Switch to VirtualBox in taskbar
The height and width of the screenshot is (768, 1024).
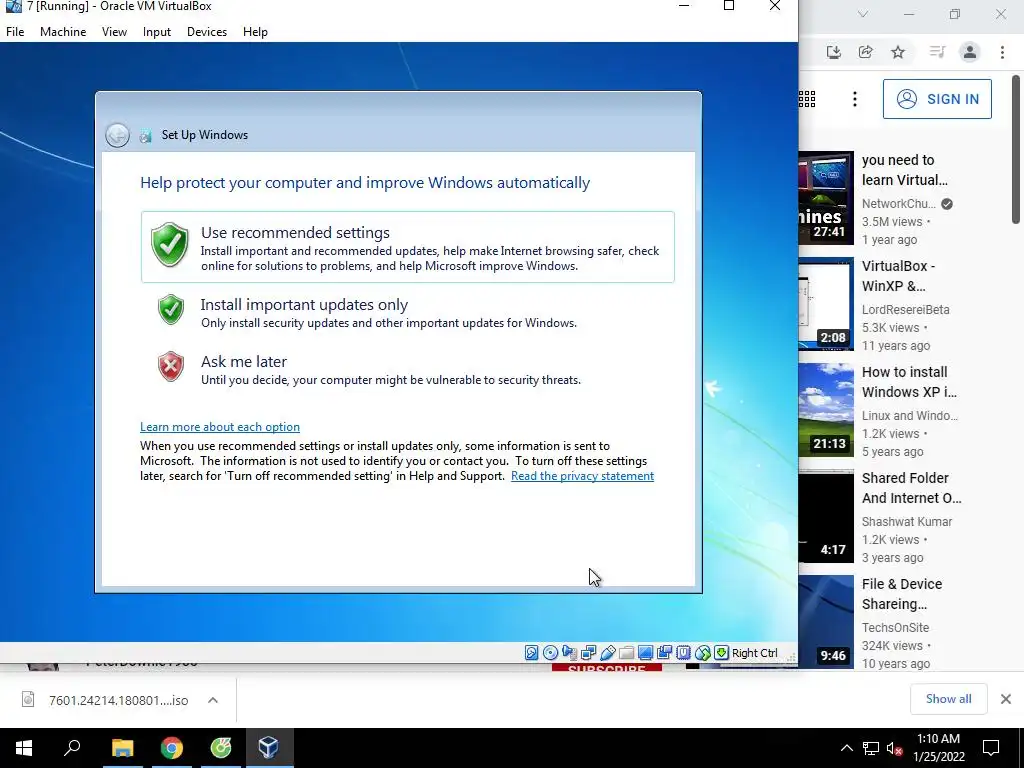point(269,748)
